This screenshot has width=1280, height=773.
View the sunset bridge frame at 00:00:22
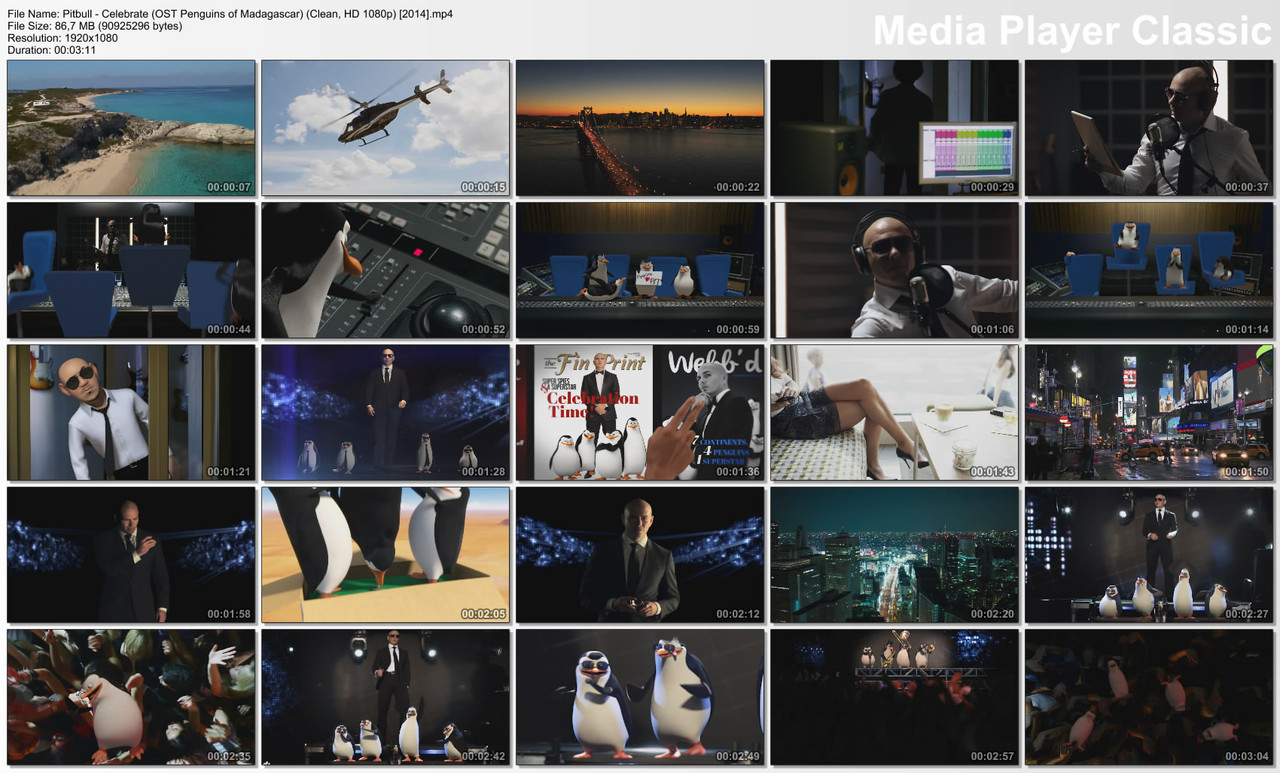(x=640, y=127)
